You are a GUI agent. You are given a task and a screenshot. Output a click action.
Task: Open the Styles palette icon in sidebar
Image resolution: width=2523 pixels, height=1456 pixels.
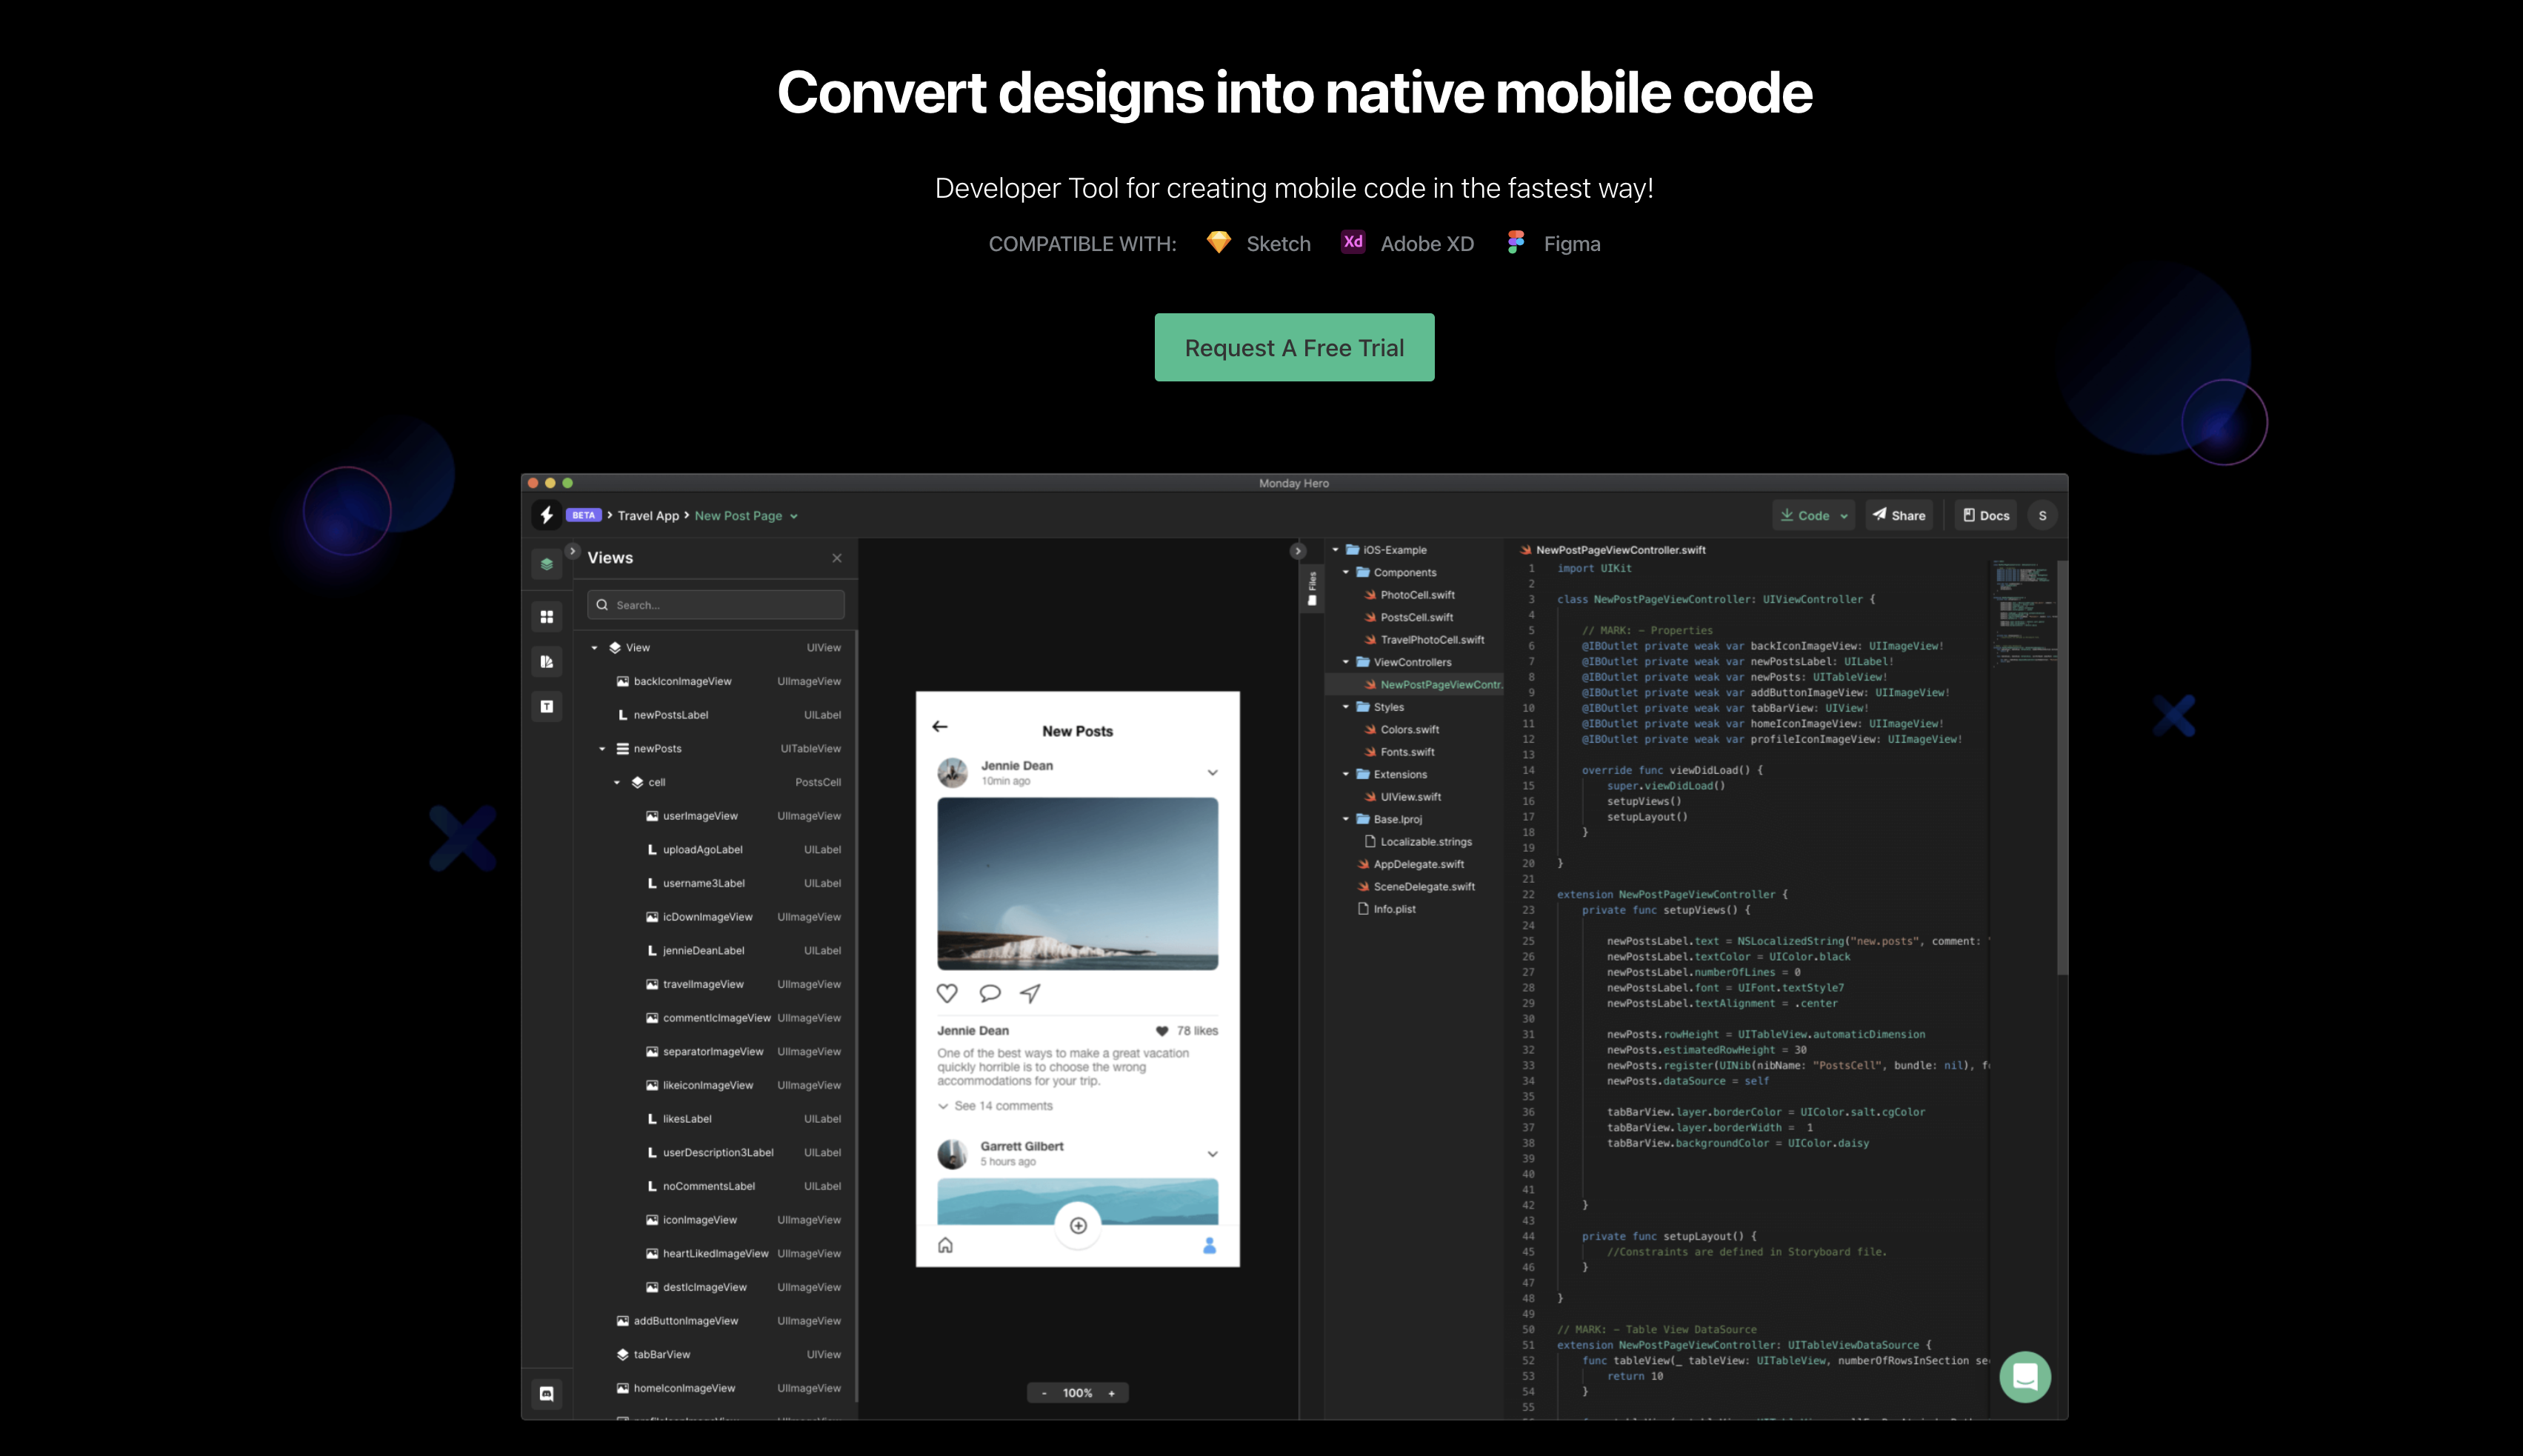click(x=547, y=661)
